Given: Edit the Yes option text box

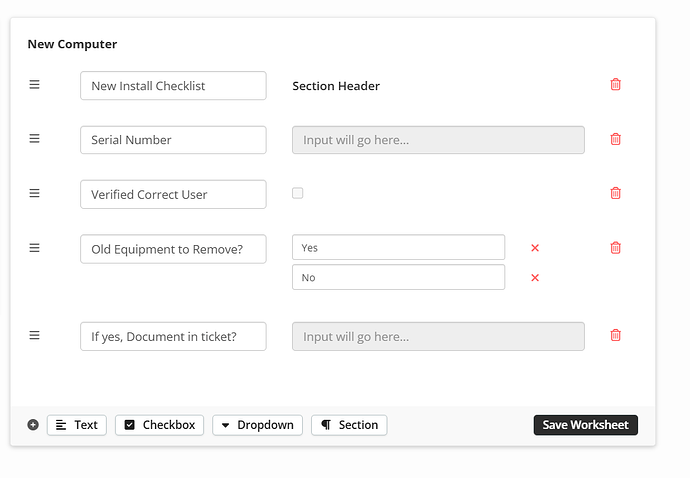Looking at the screenshot, I should coord(398,248).
